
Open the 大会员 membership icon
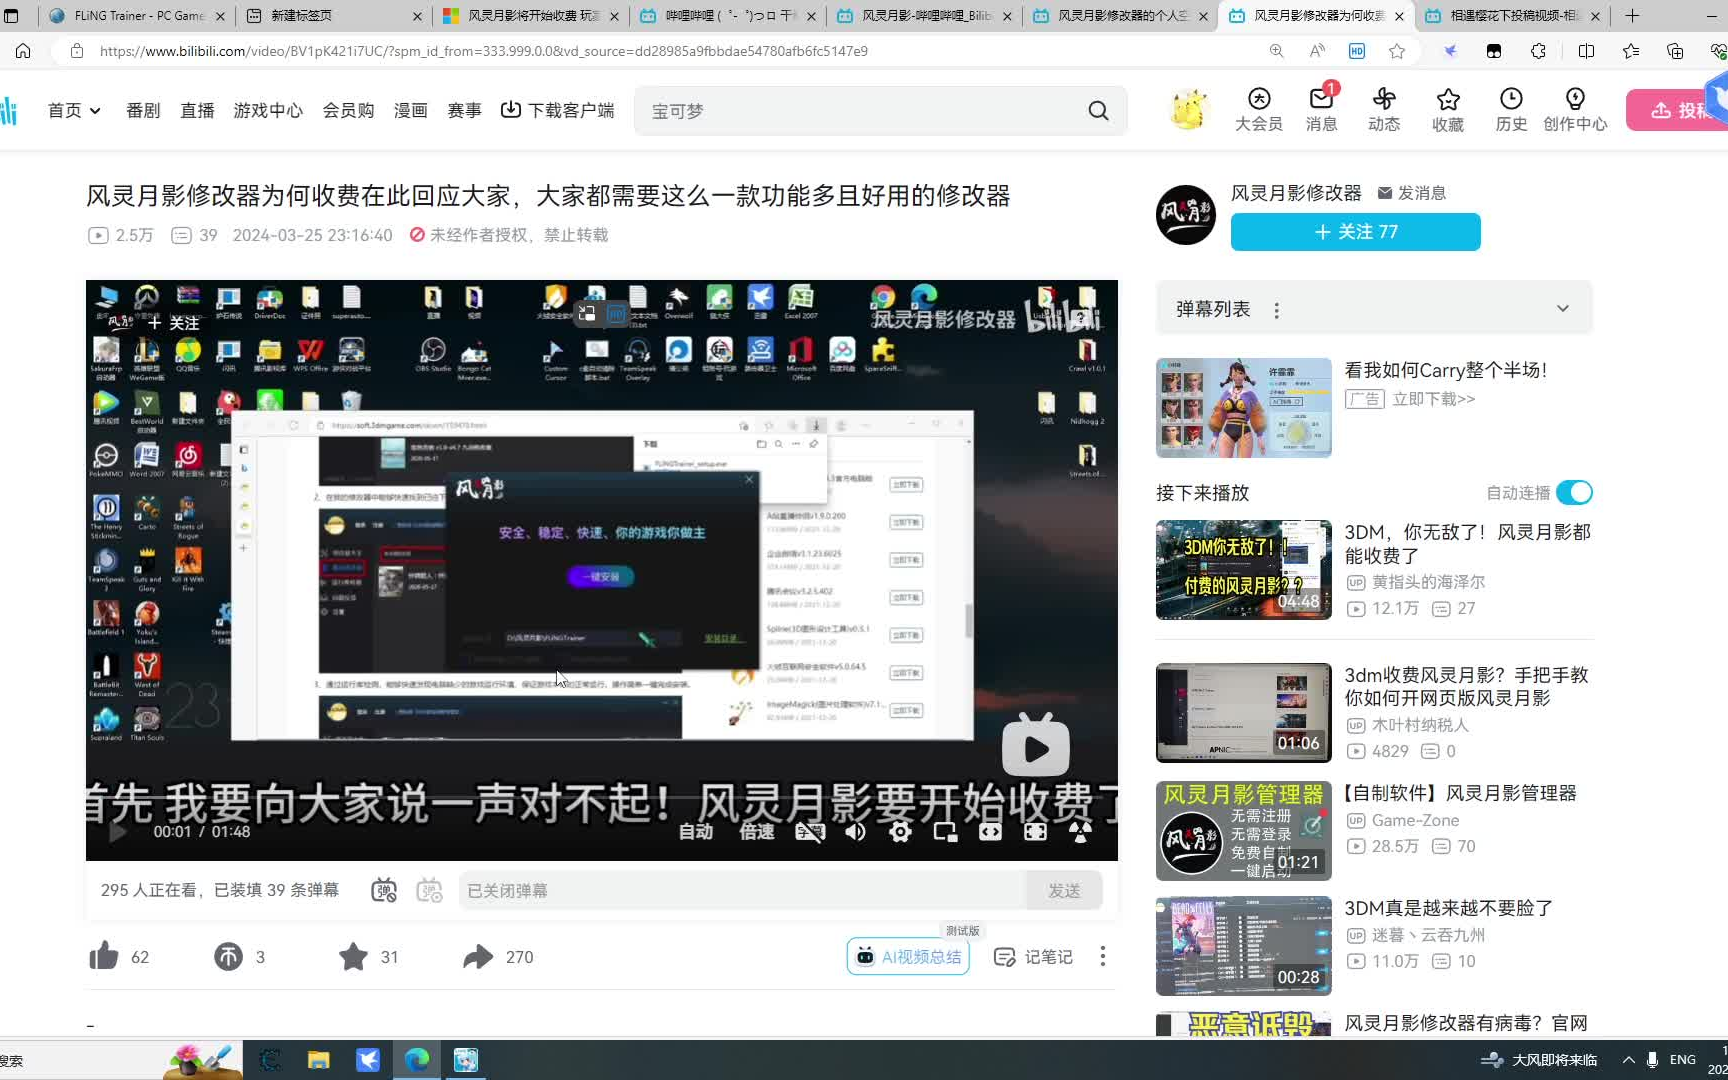(1258, 109)
